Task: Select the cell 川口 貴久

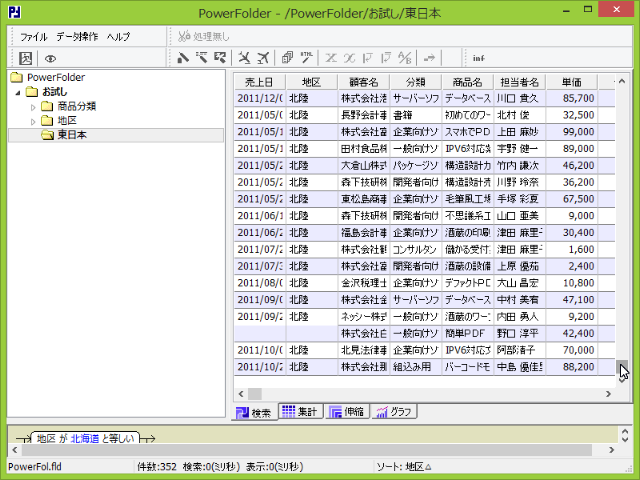Action: tap(520, 98)
